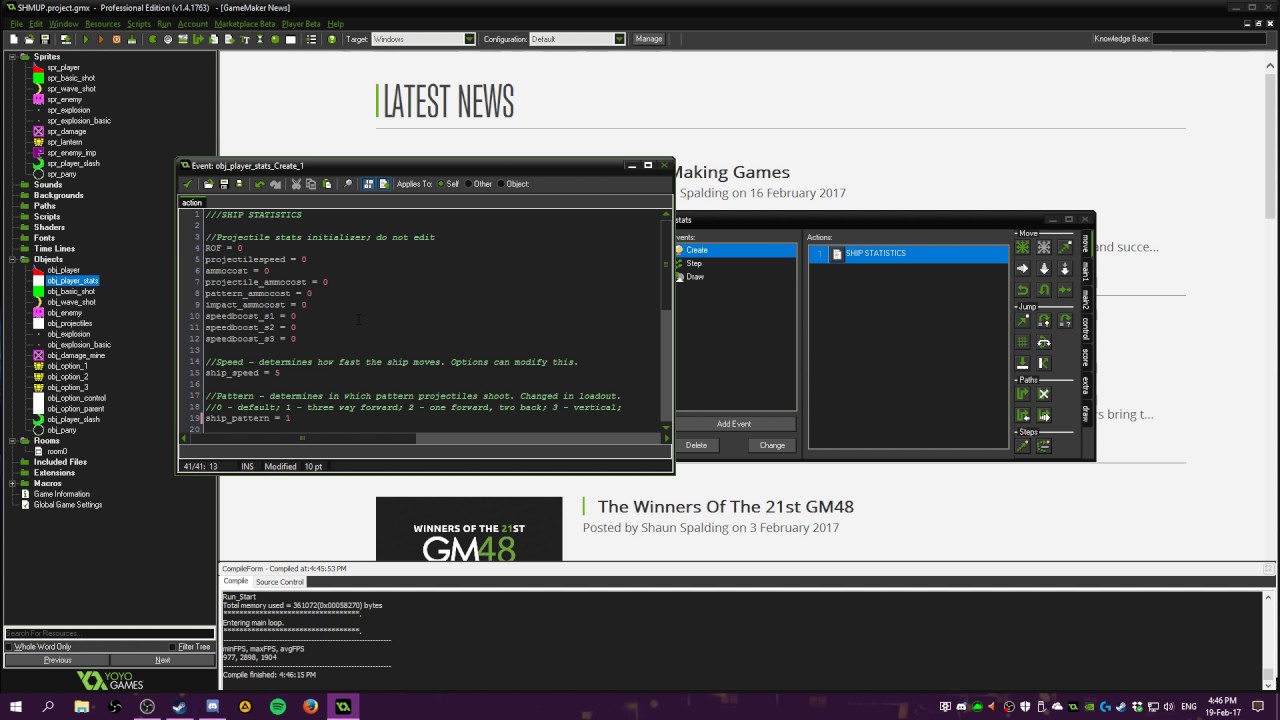Click the code editor vertical scrollbar
The width and height of the screenshot is (1280, 720).
666,320
